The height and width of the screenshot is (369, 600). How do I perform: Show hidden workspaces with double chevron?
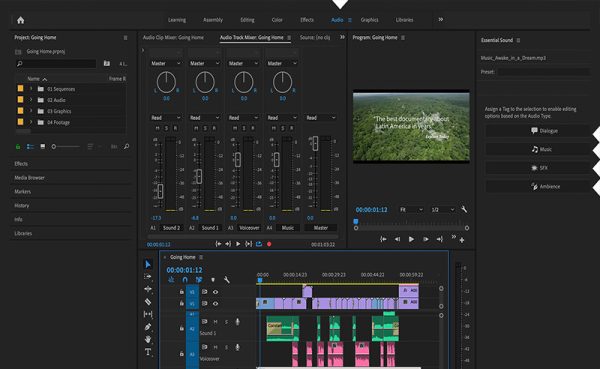pyautogui.click(x=441, y=20)
